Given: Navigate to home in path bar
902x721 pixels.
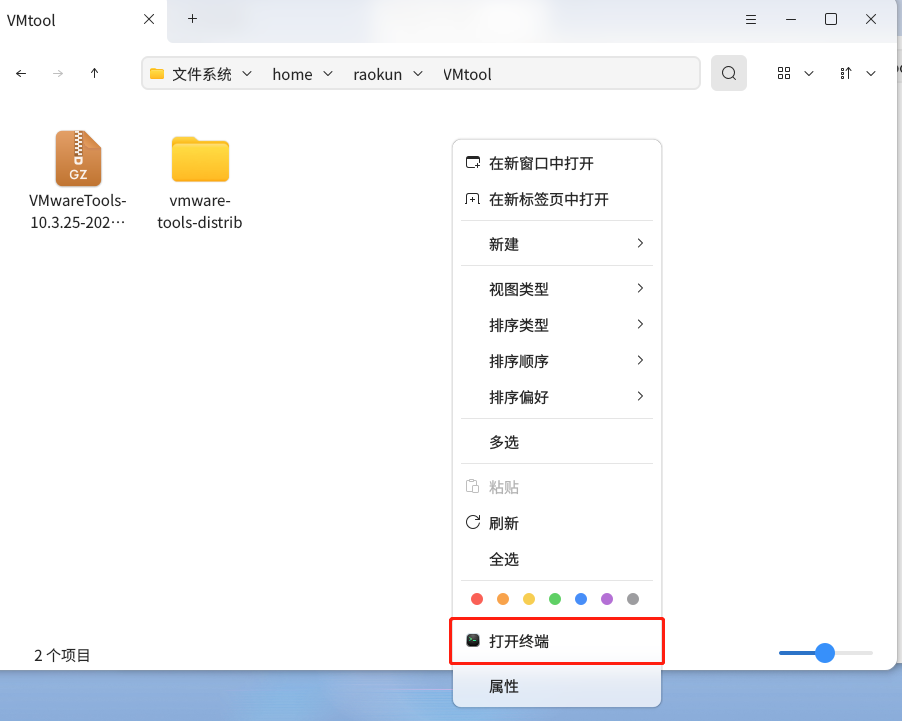Looking at the screenshot, I should [292, 74].
